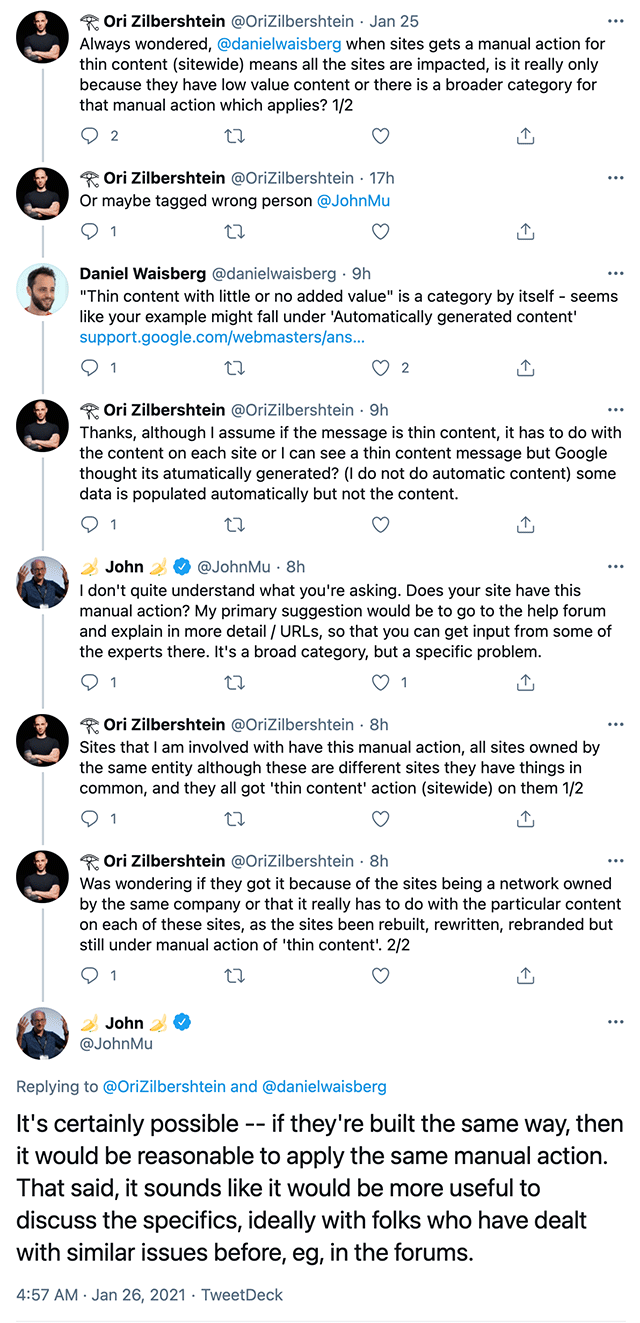Share Ori's first tweet from Jan 25
Image resolution: width=640 pixels, height=1323 pixels.
click(x=525, y=136)
